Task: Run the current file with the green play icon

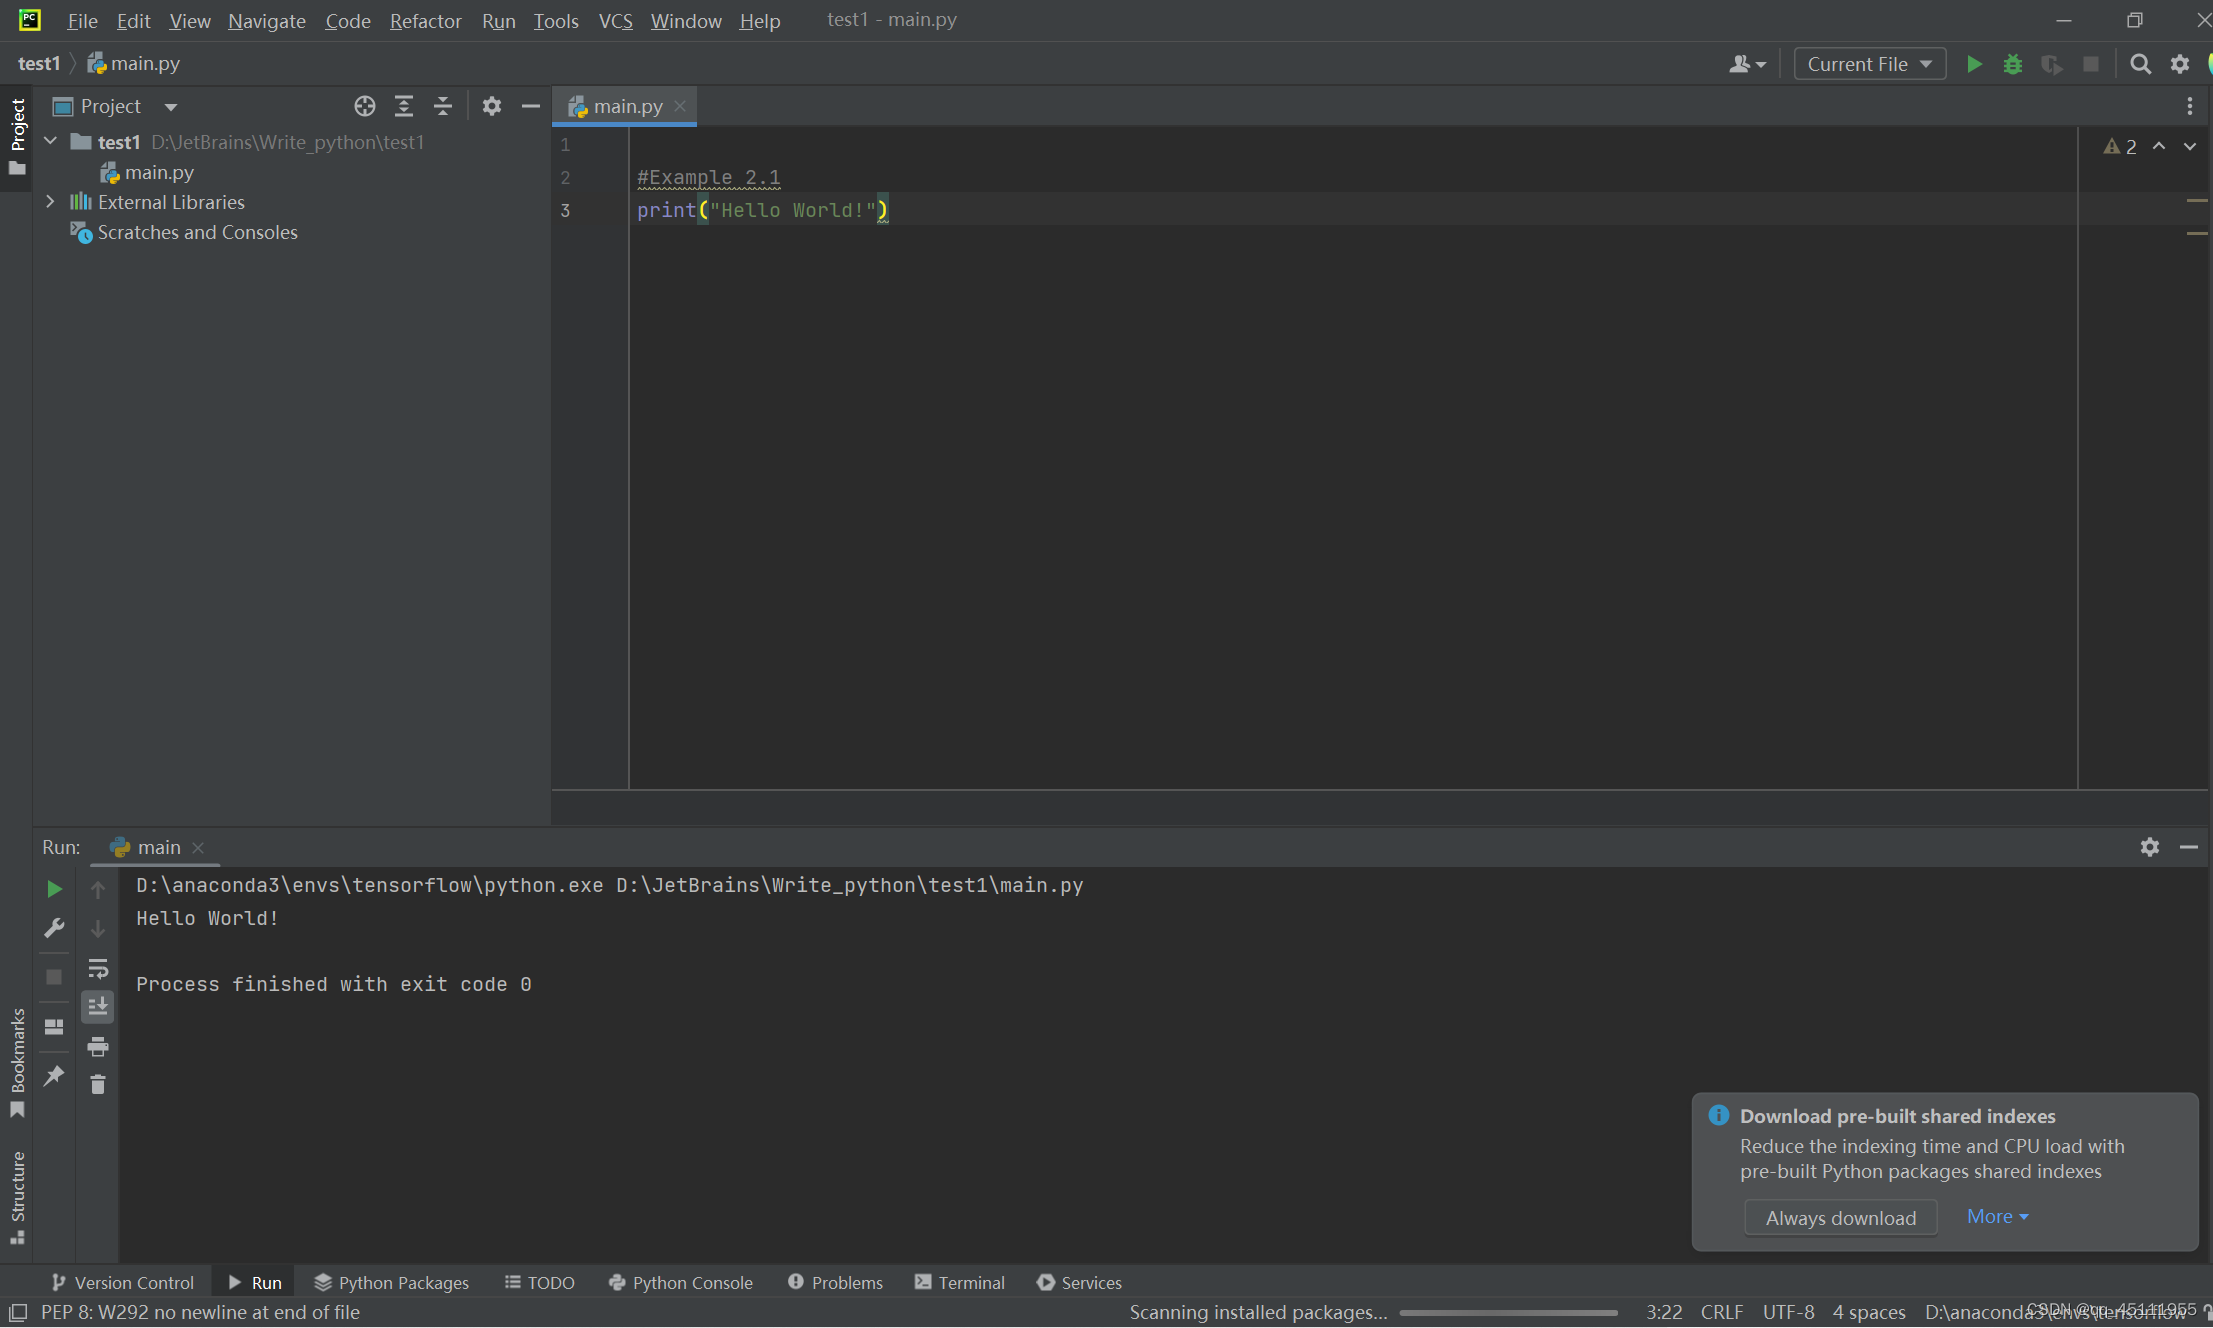Action: click(1975, 63)
